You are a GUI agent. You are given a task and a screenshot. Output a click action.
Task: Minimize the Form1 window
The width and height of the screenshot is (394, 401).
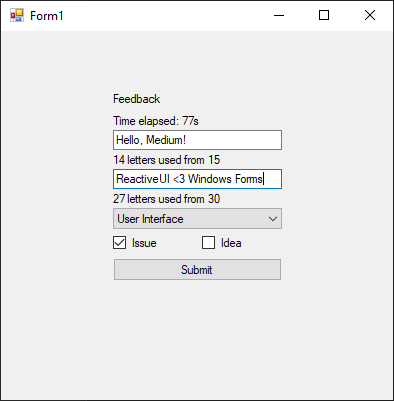coord(279,15)
